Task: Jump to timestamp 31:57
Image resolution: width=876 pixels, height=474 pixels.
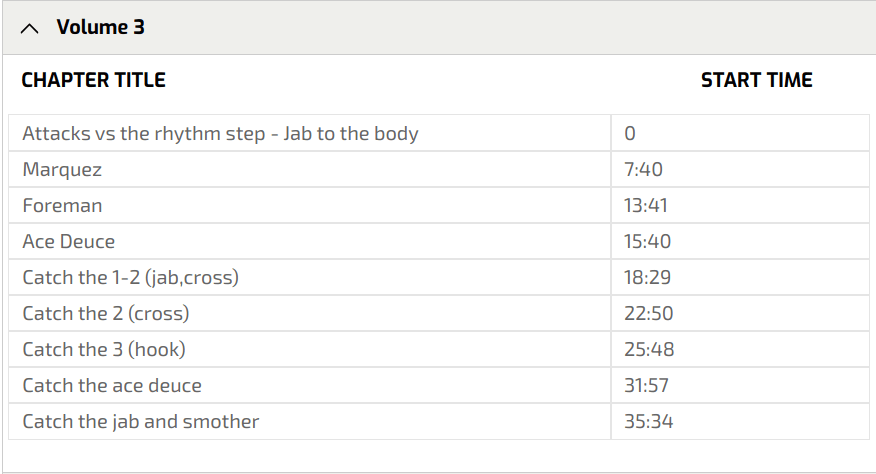Action: click(646, 385)
